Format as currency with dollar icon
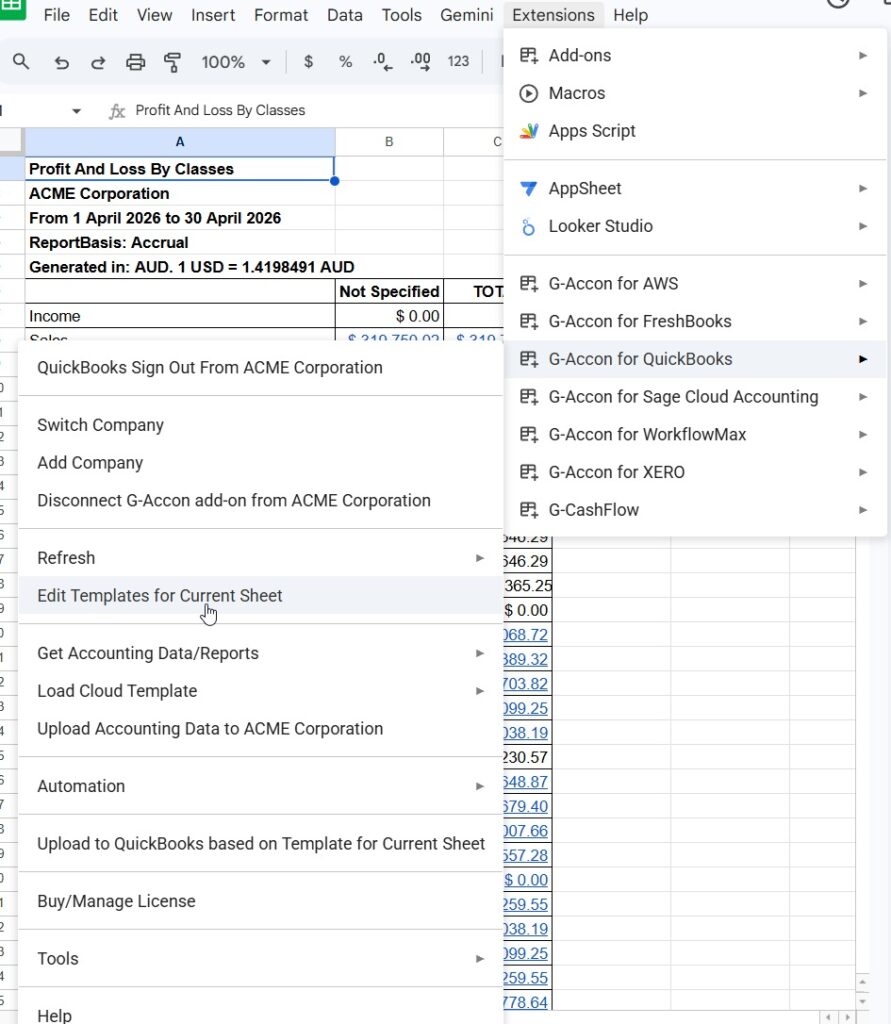This screenshot has height=1024, width=891. pos(308,62)
